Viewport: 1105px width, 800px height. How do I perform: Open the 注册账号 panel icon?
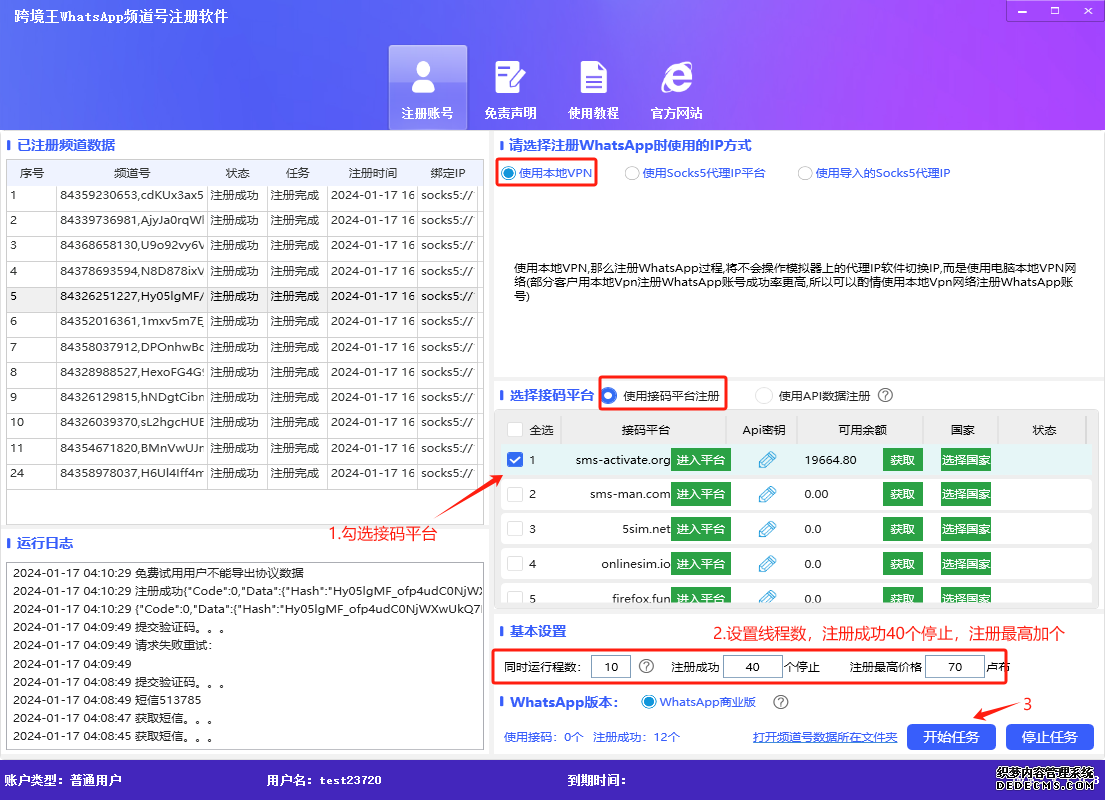[x=428, y=85]
